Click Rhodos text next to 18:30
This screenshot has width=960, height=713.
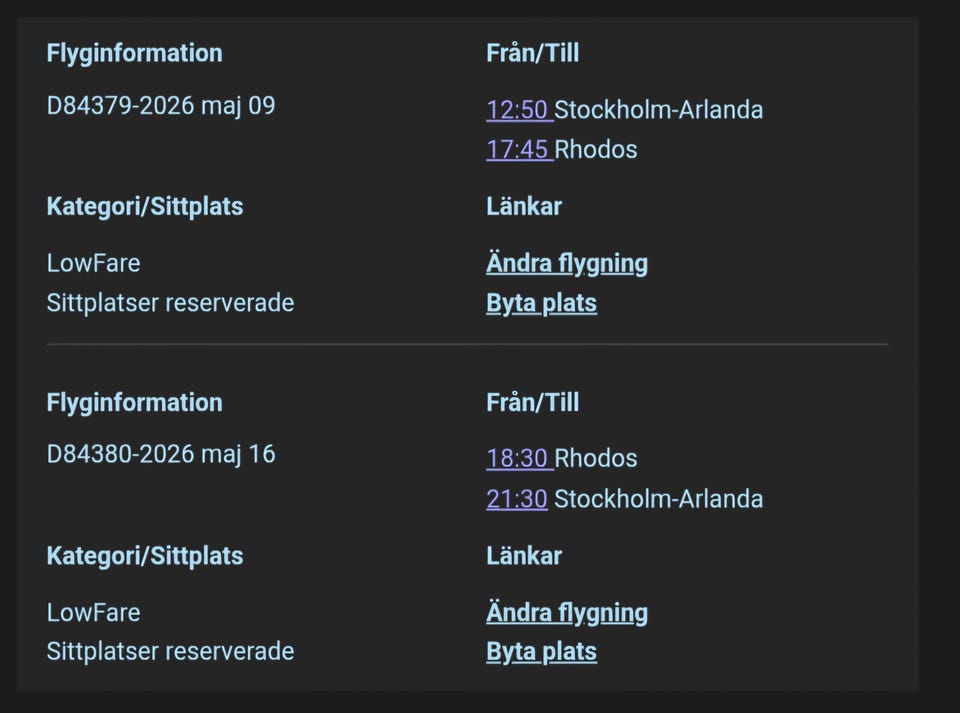click(596, 458)
